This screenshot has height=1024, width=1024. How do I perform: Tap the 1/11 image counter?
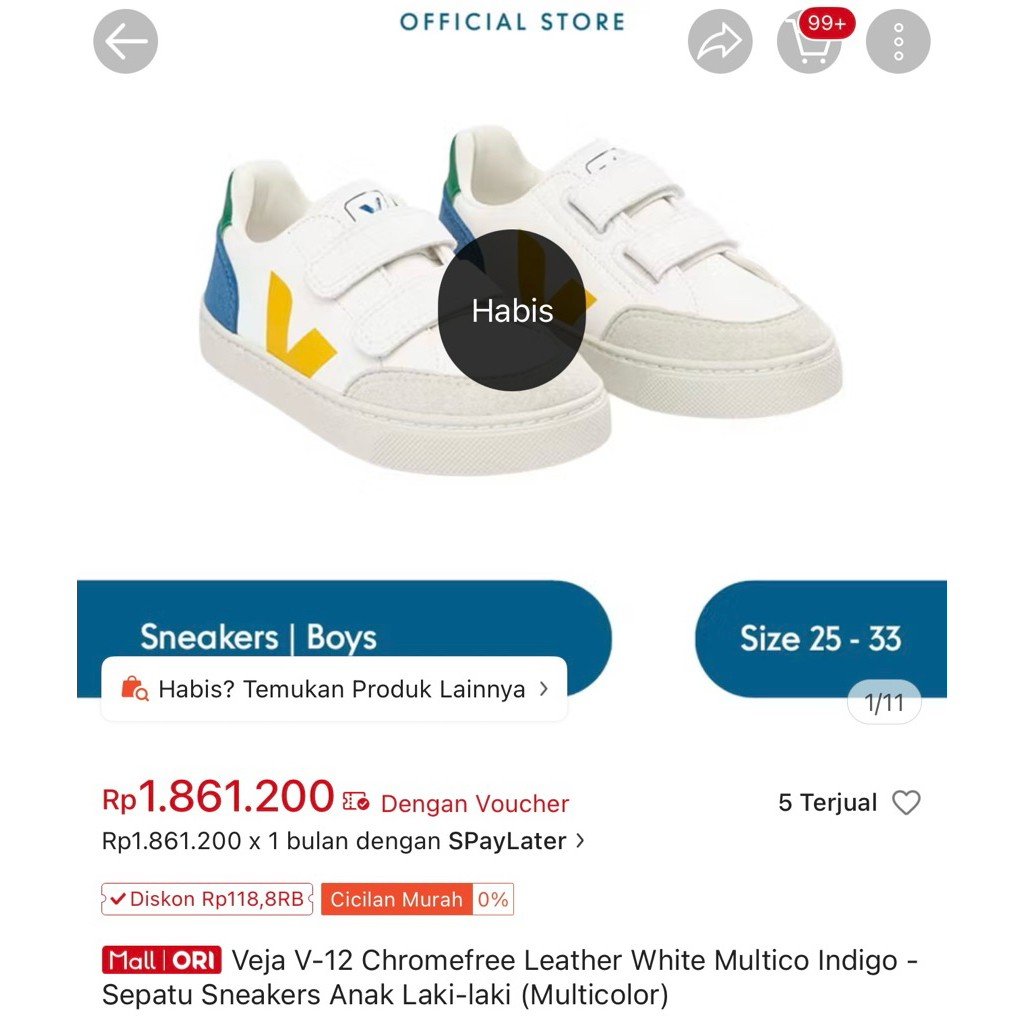pyautogui.click(x=884, y=703)
